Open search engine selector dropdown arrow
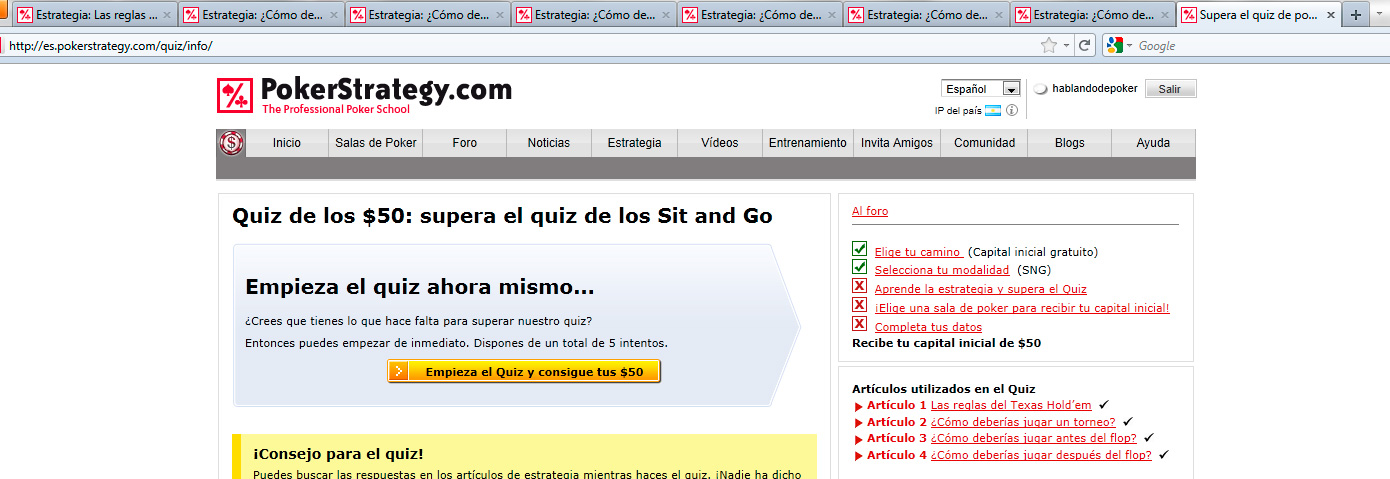Screen dimensions: 1390x479 1129,46
